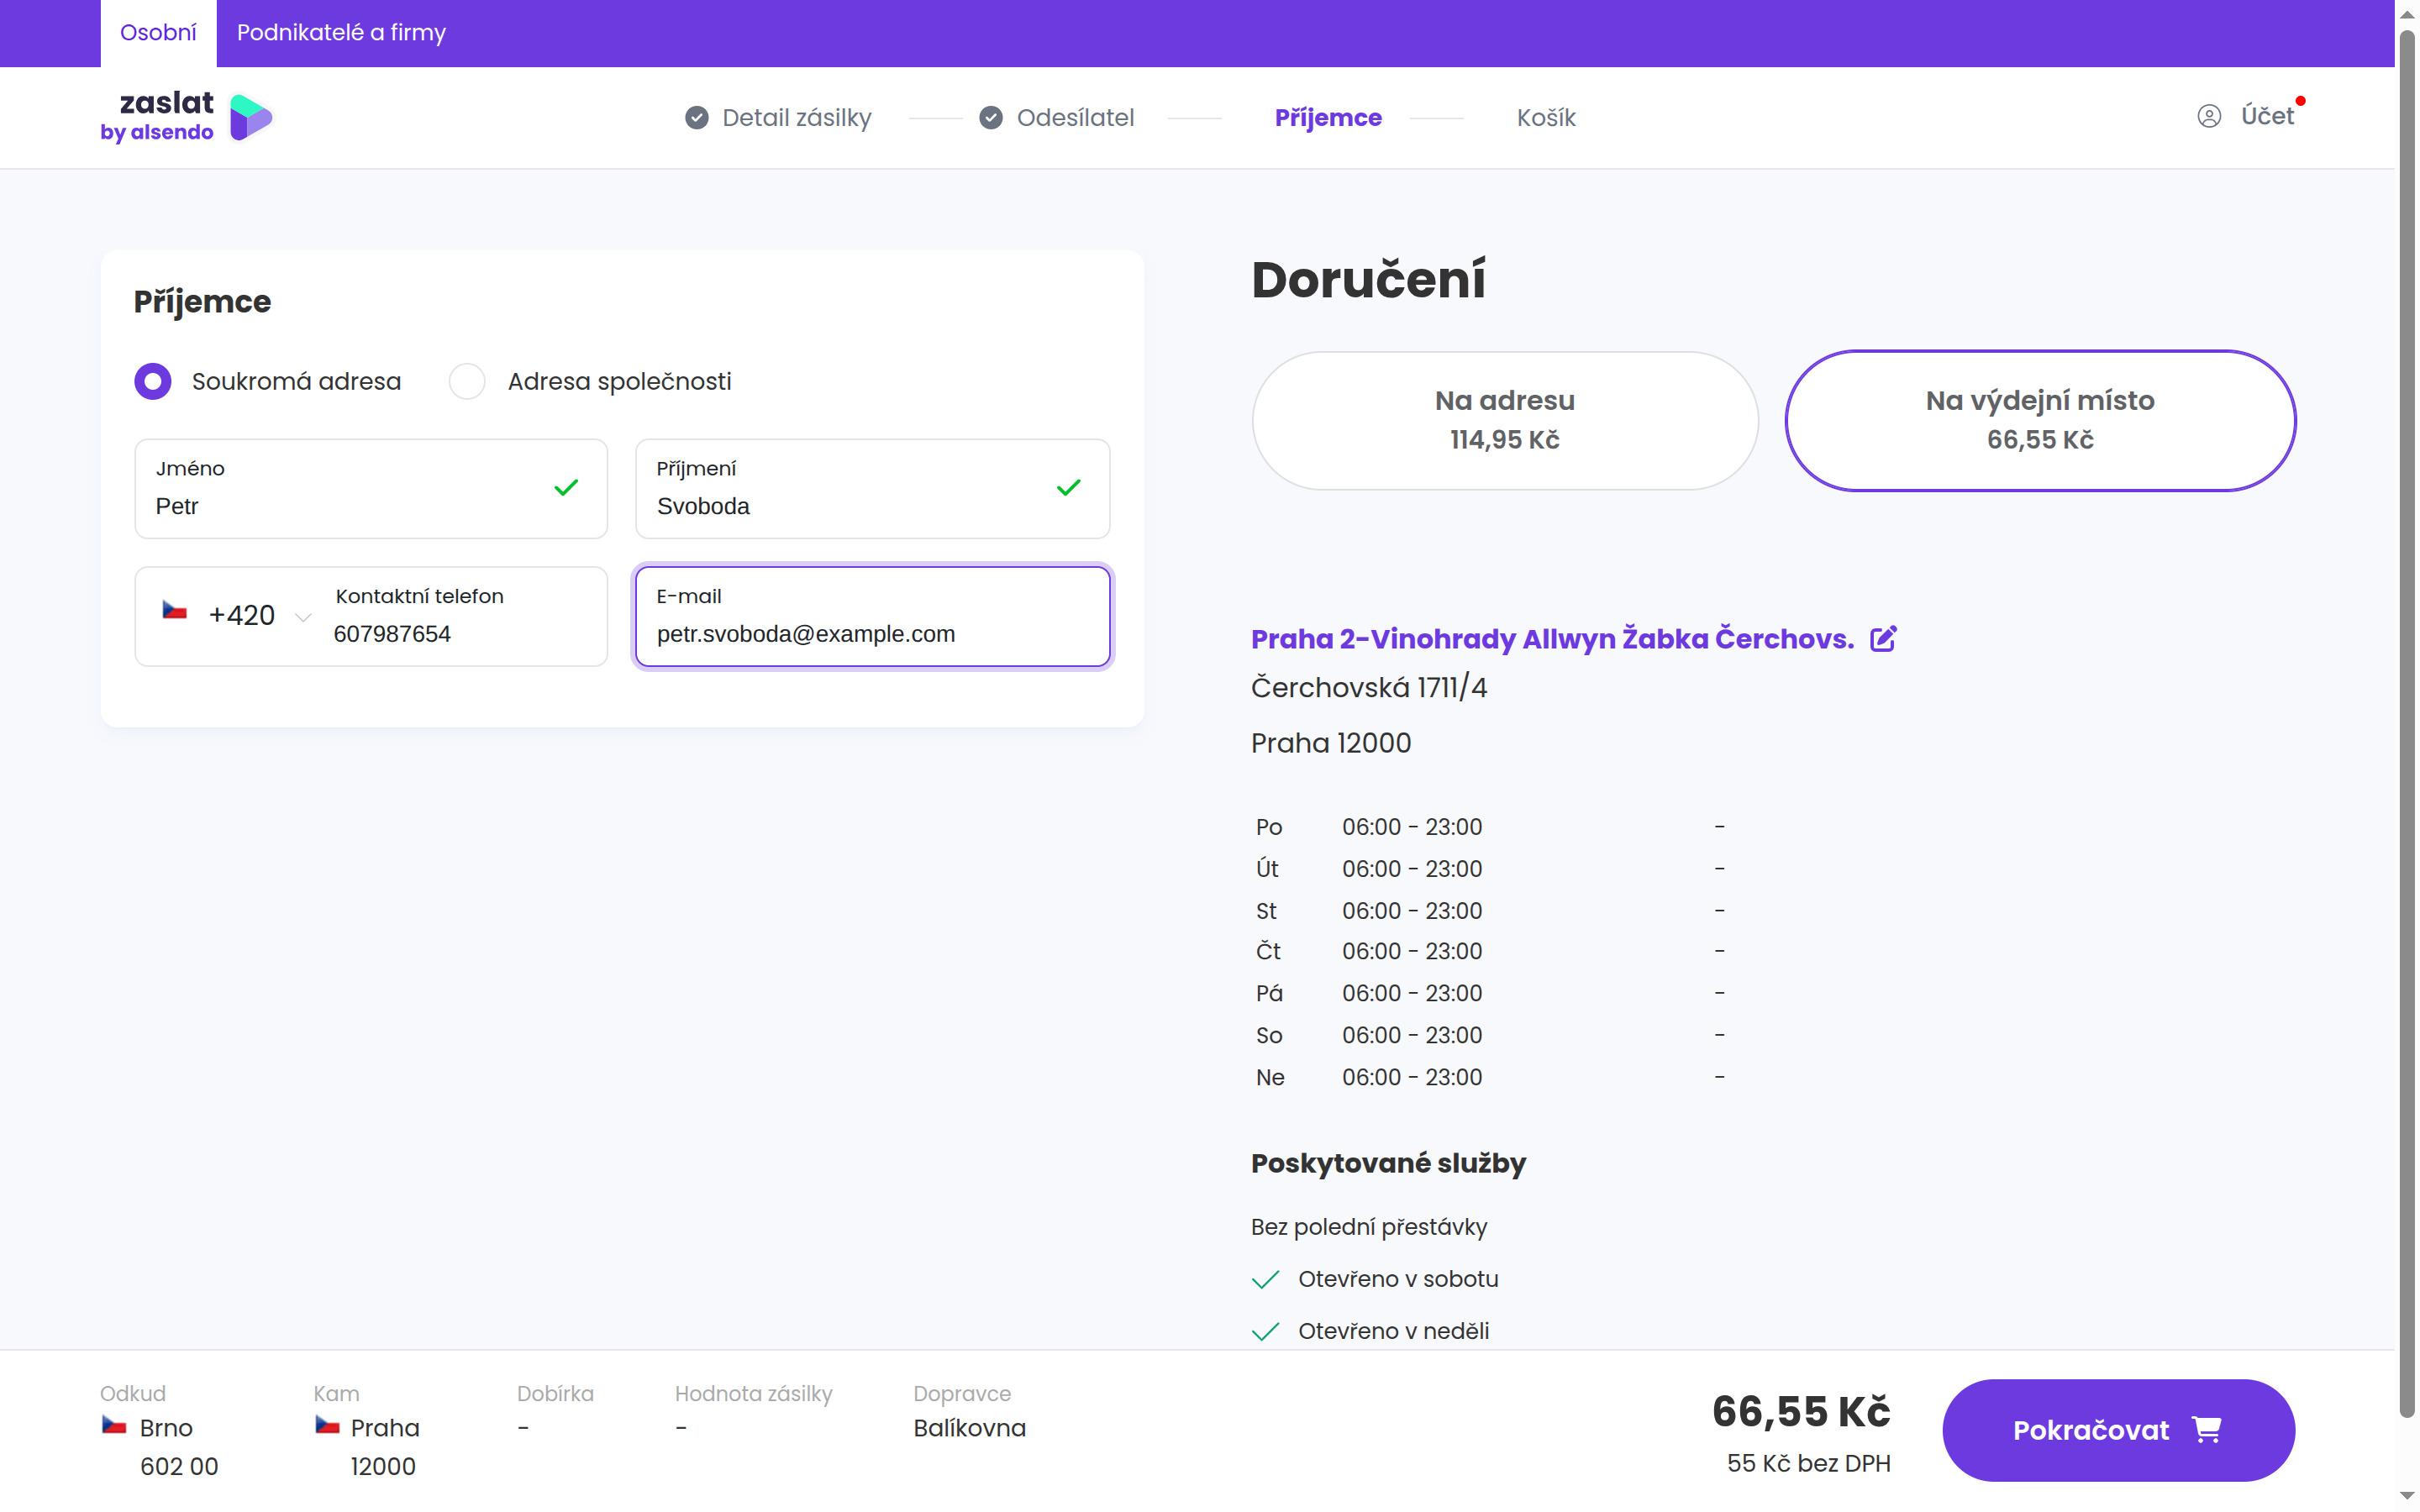Viewport: 2420px width, 1512px height.
Task: Click the E-mail input field
Action: click(x=872, y=617)
